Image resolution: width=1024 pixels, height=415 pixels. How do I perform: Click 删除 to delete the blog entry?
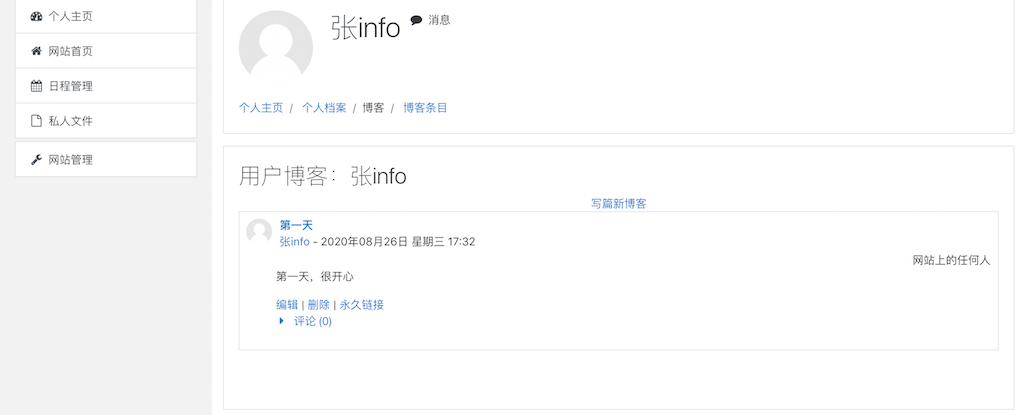pyautogui.click(x=319, y=305)
